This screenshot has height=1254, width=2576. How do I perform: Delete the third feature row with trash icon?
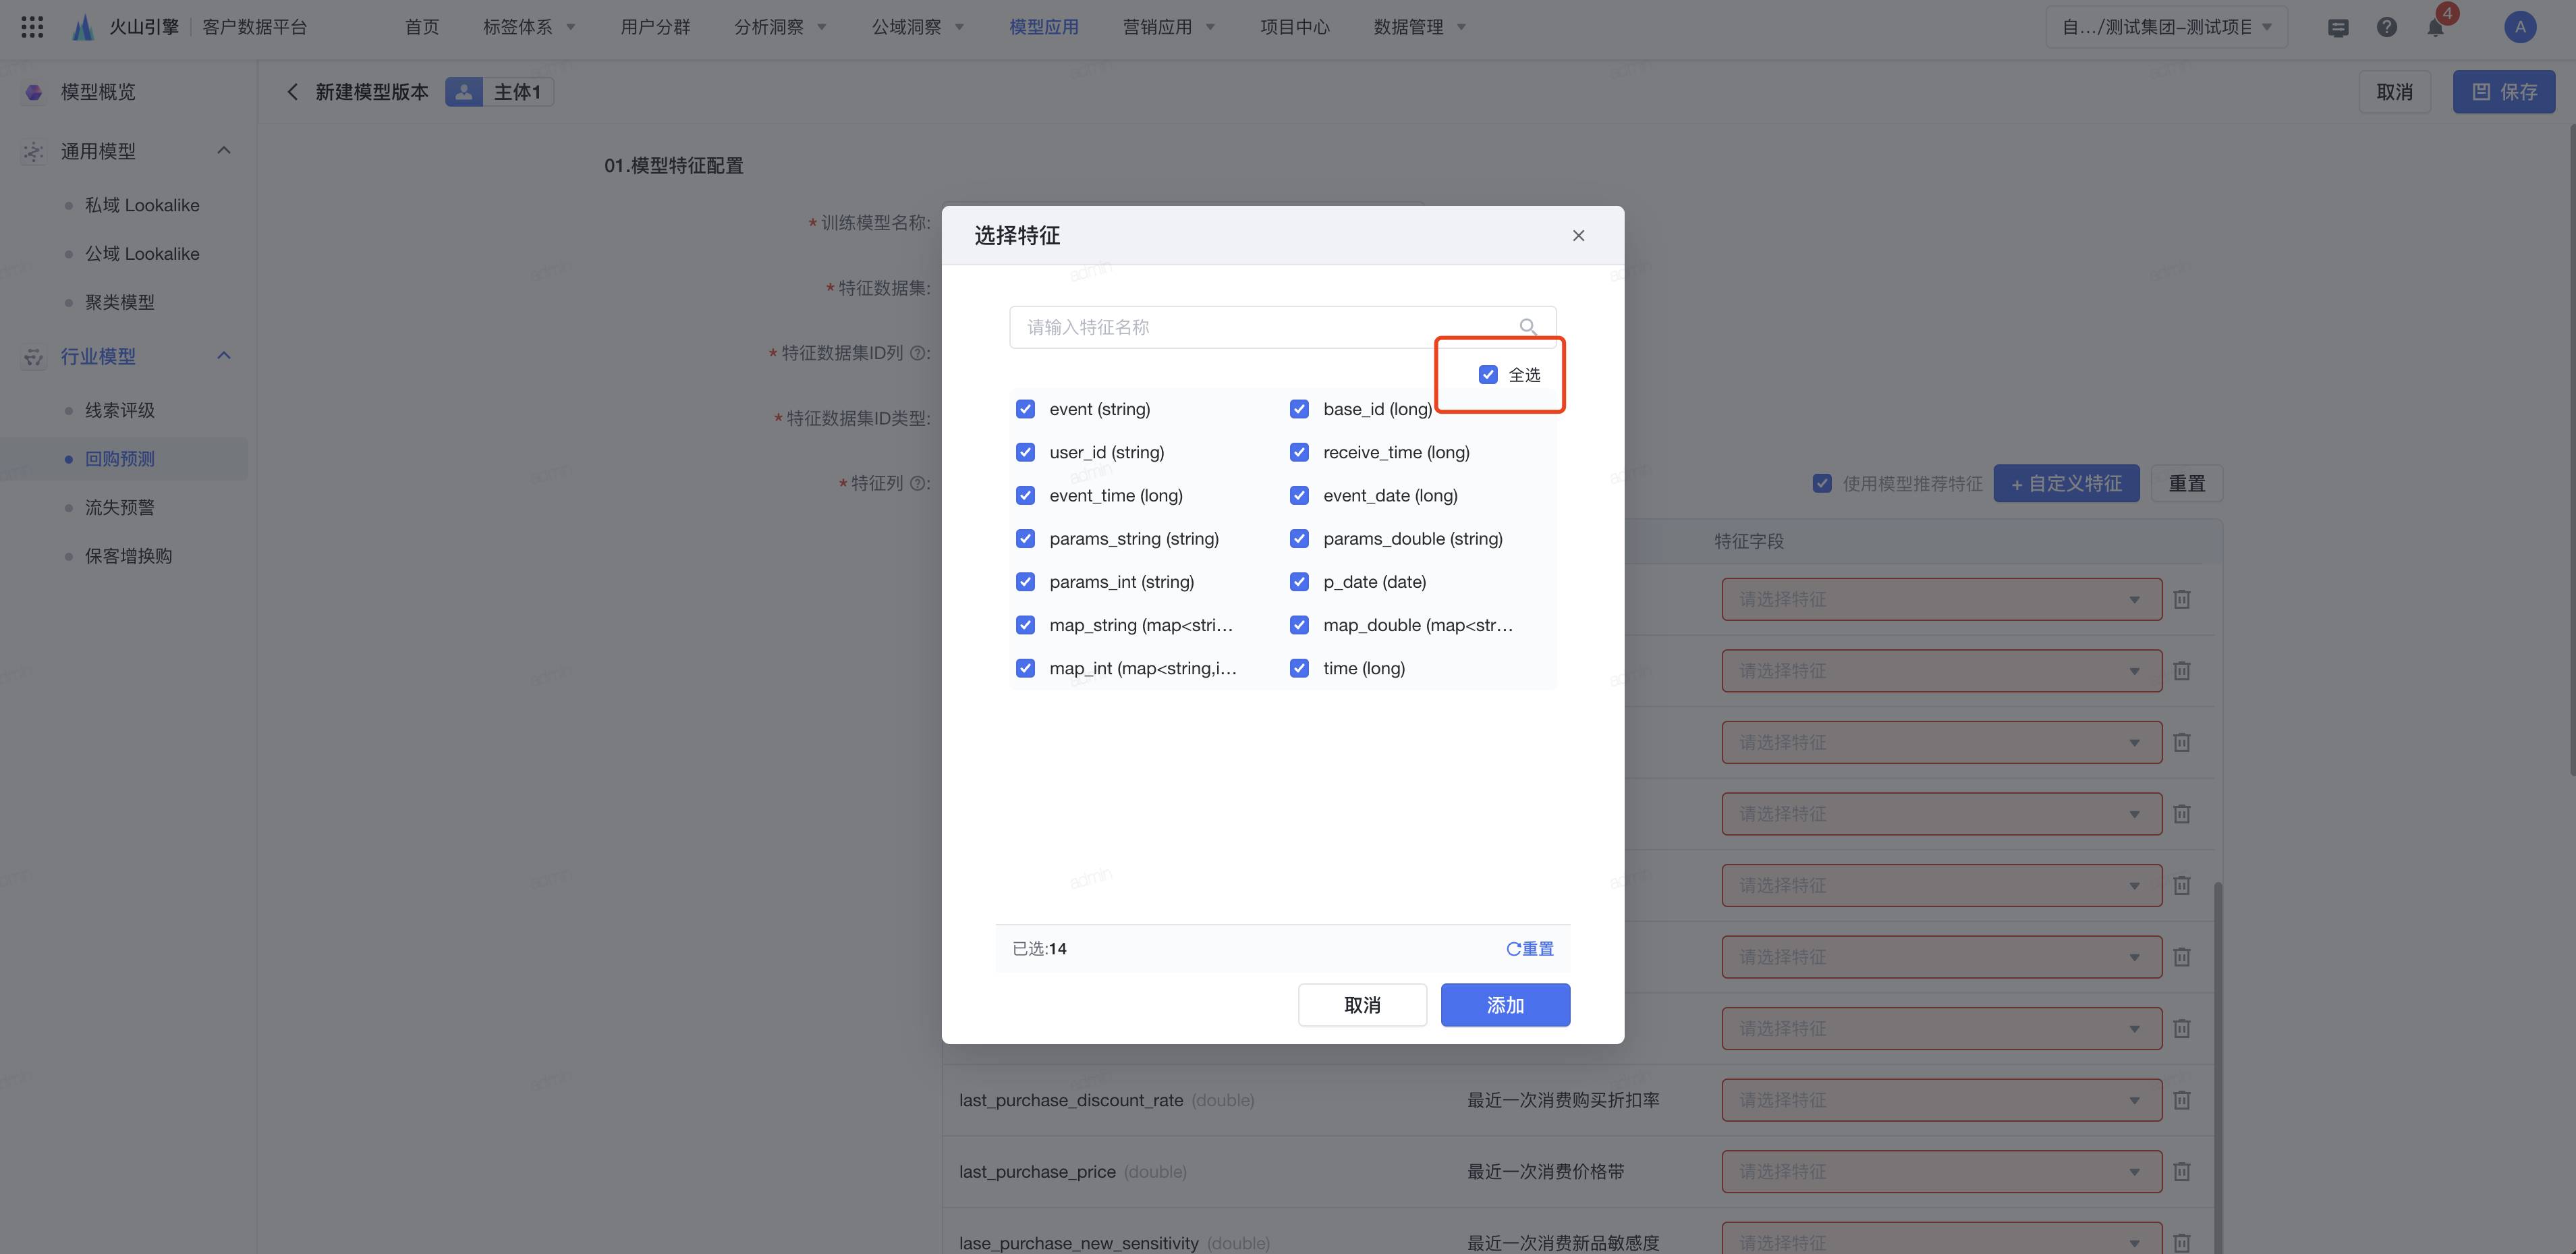coord(2182,742)
